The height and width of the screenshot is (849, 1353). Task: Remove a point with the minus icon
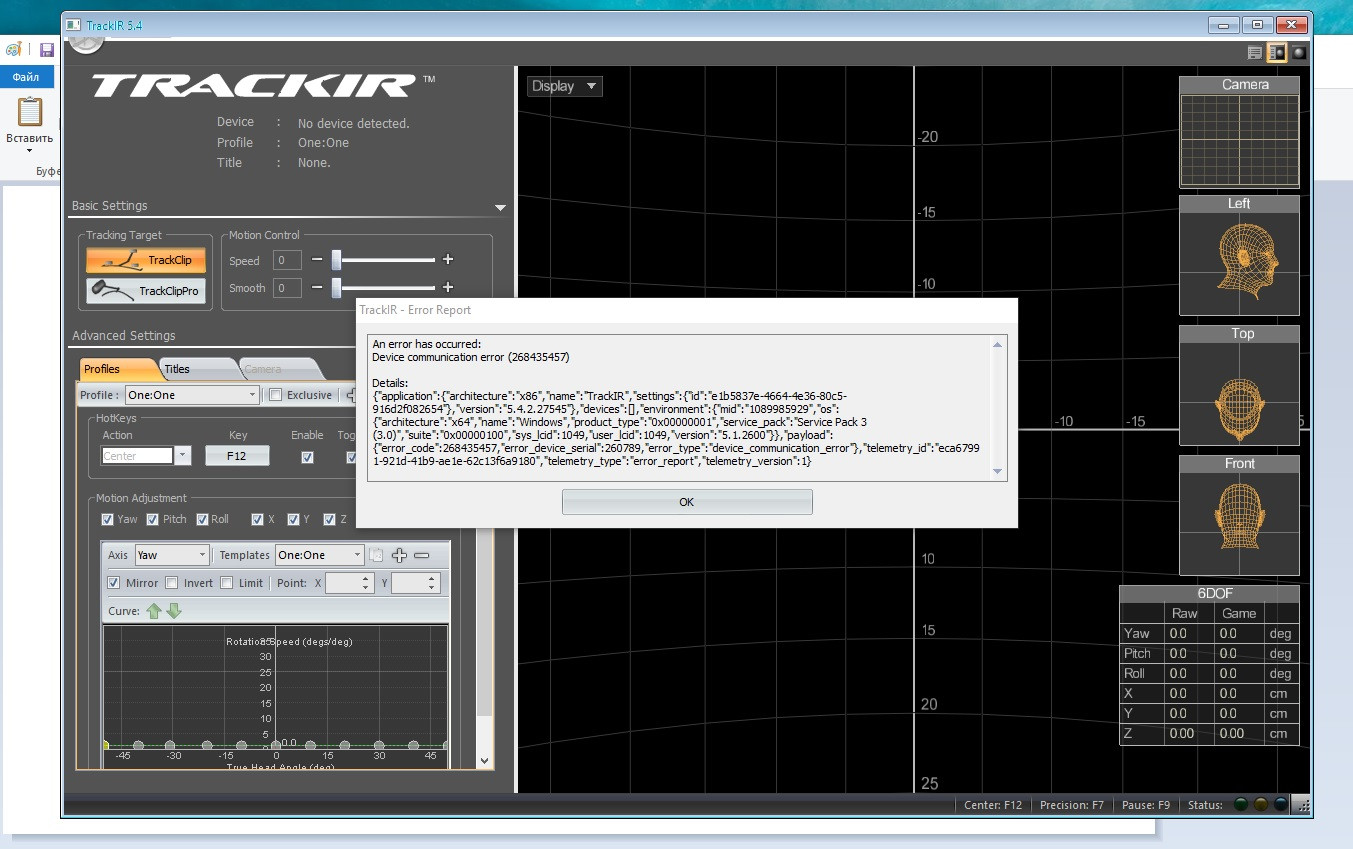pos(421,555)
